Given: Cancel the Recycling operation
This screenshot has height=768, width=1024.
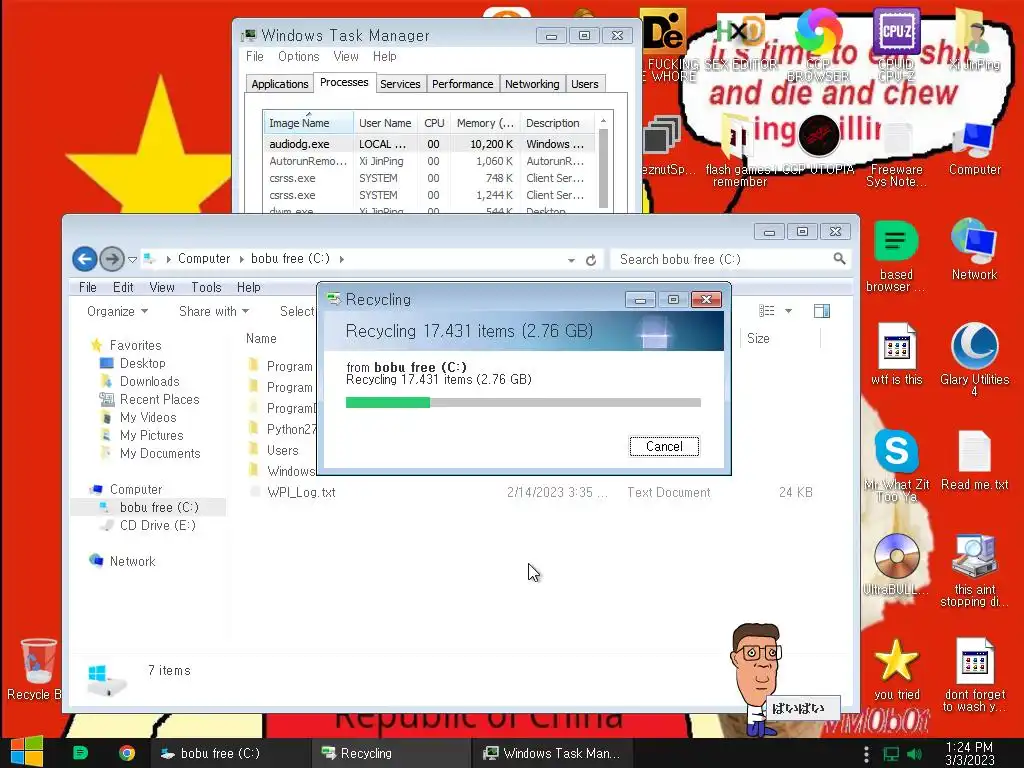Looking at the screenshot, I should tap(664, 446).
